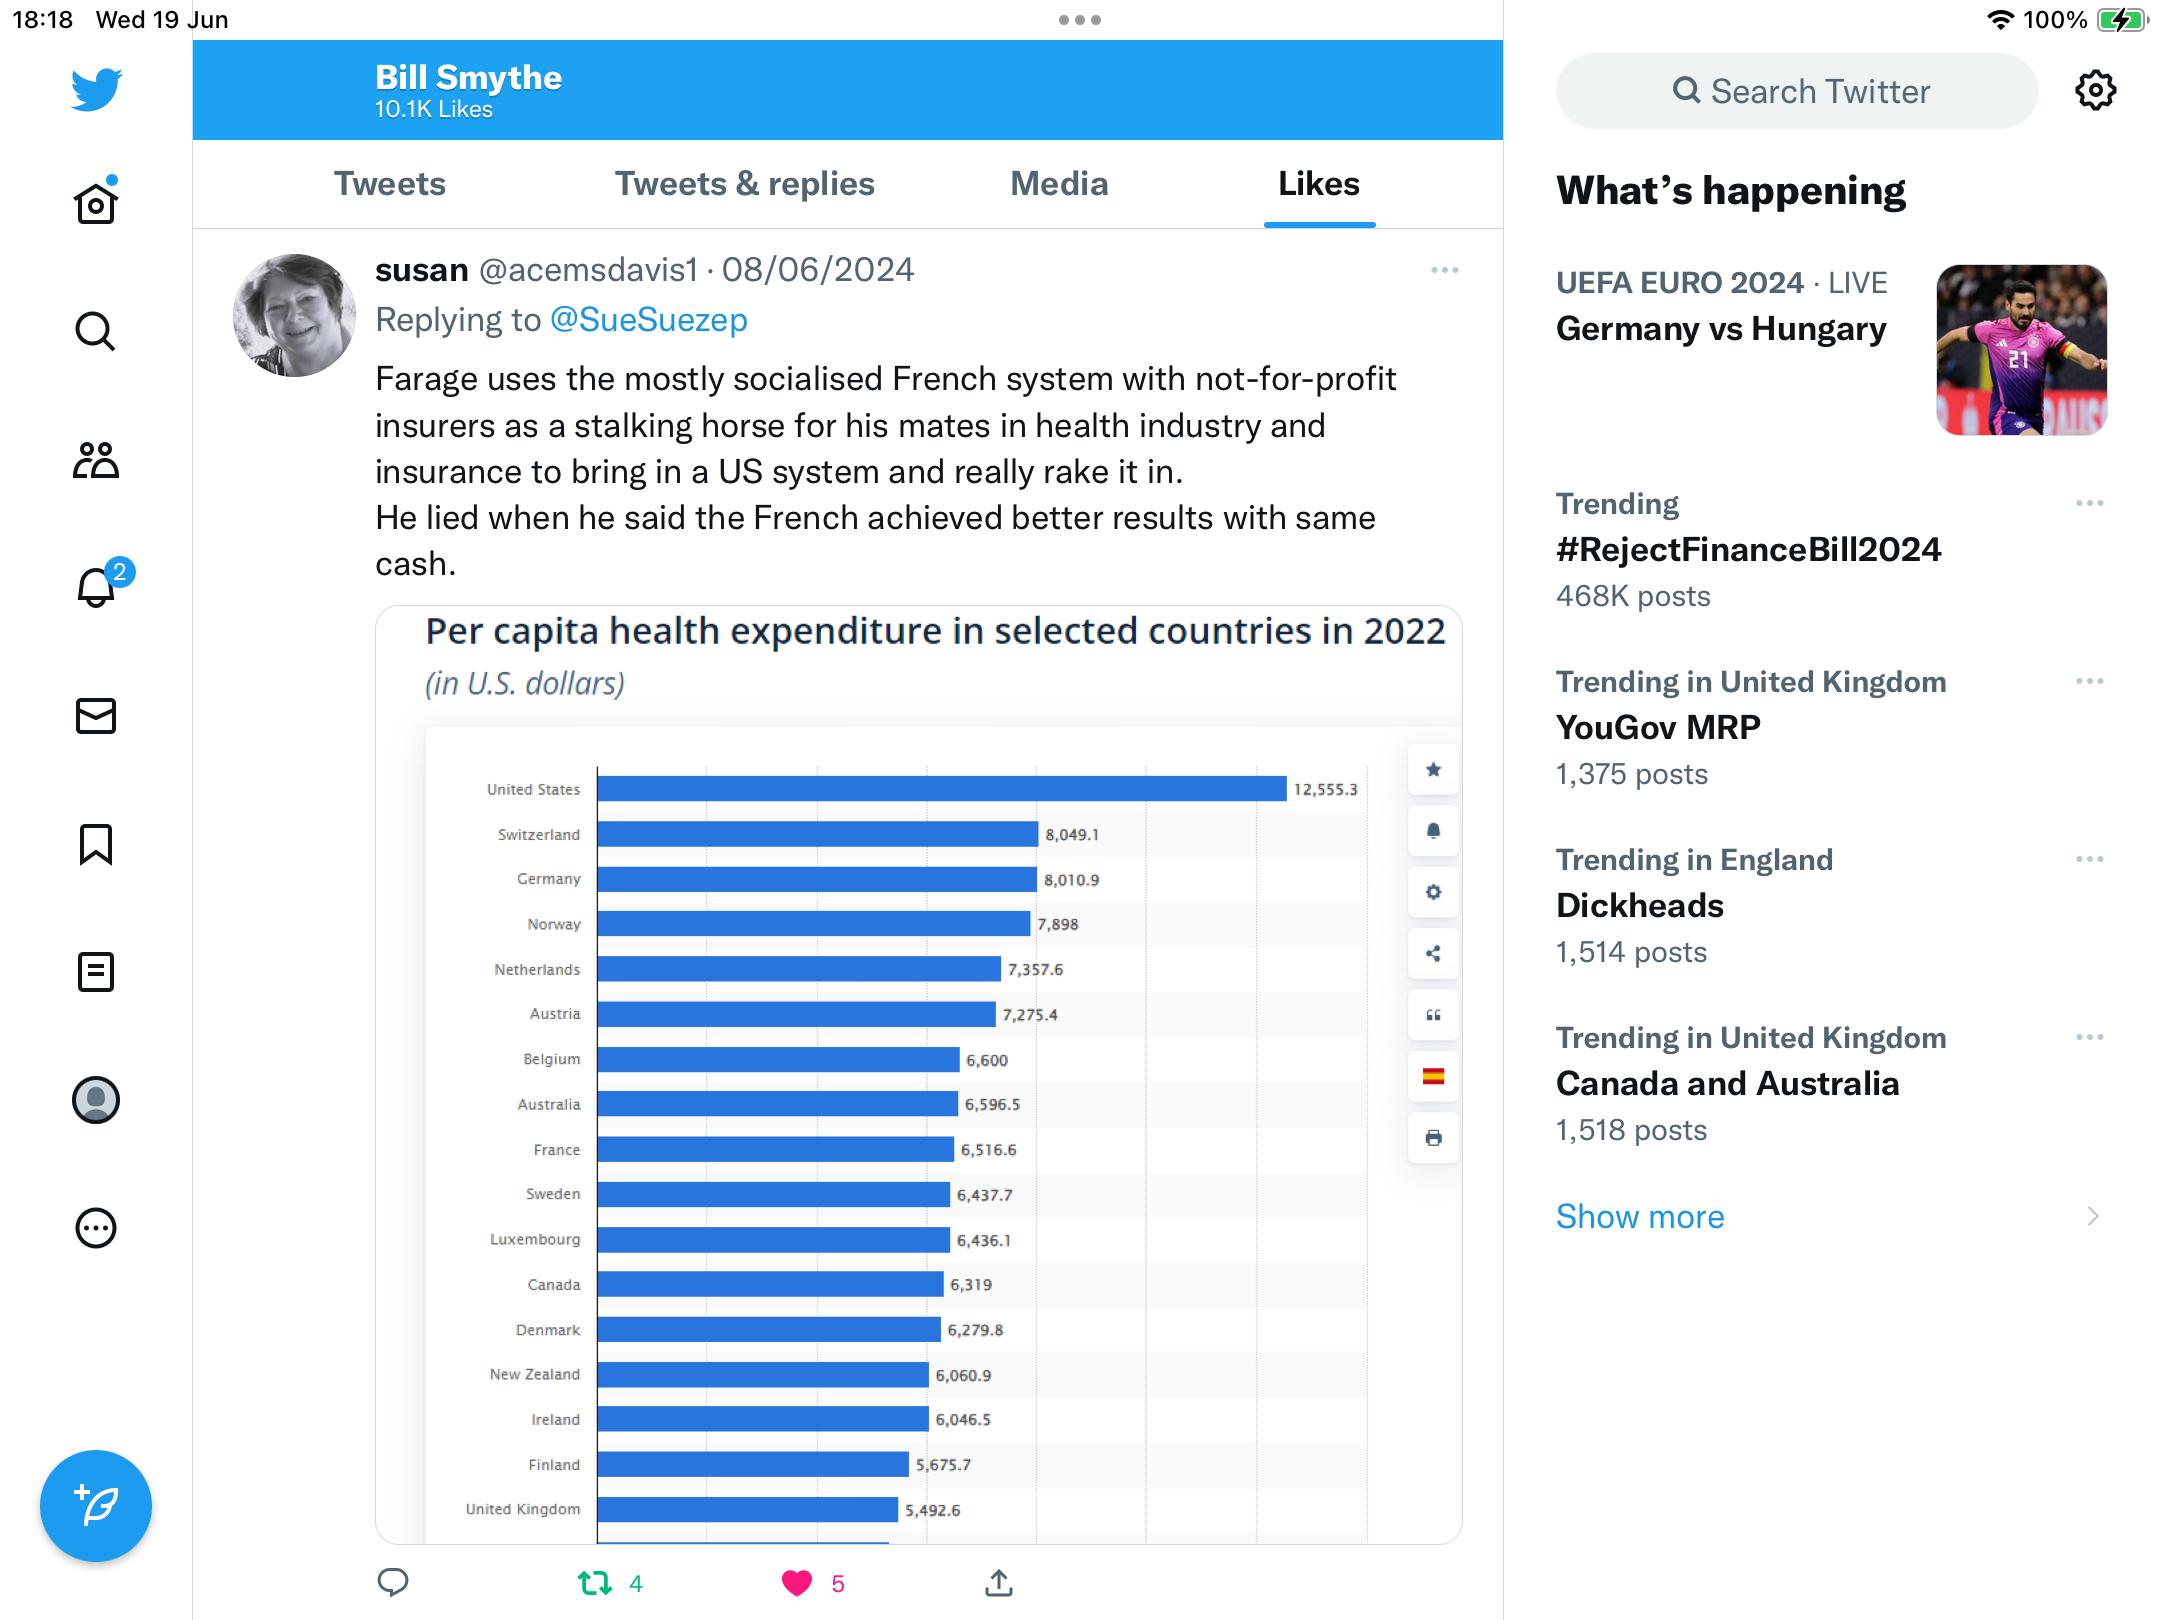Click the chart citation quote icon
The width and height of the screenshot is (2160, 1620).
[x=1433, y=1015]
